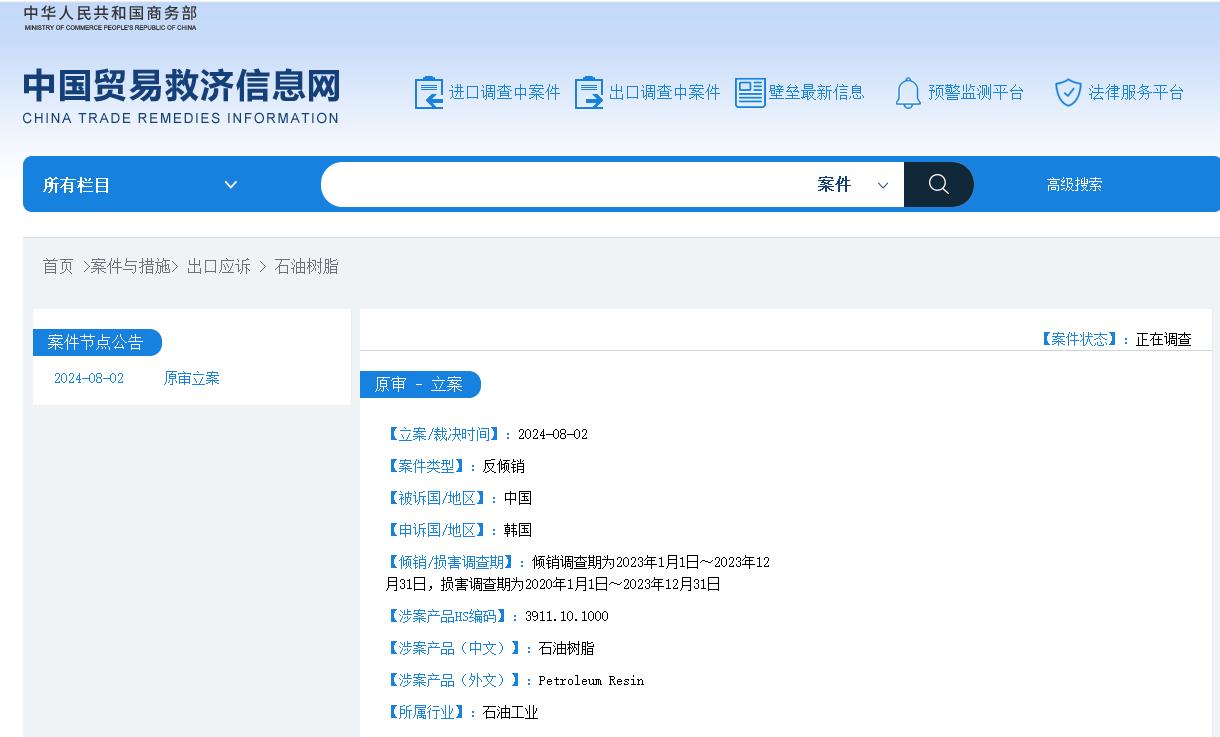
Task: Click industry value 石油工业
Action: (510, 712)
